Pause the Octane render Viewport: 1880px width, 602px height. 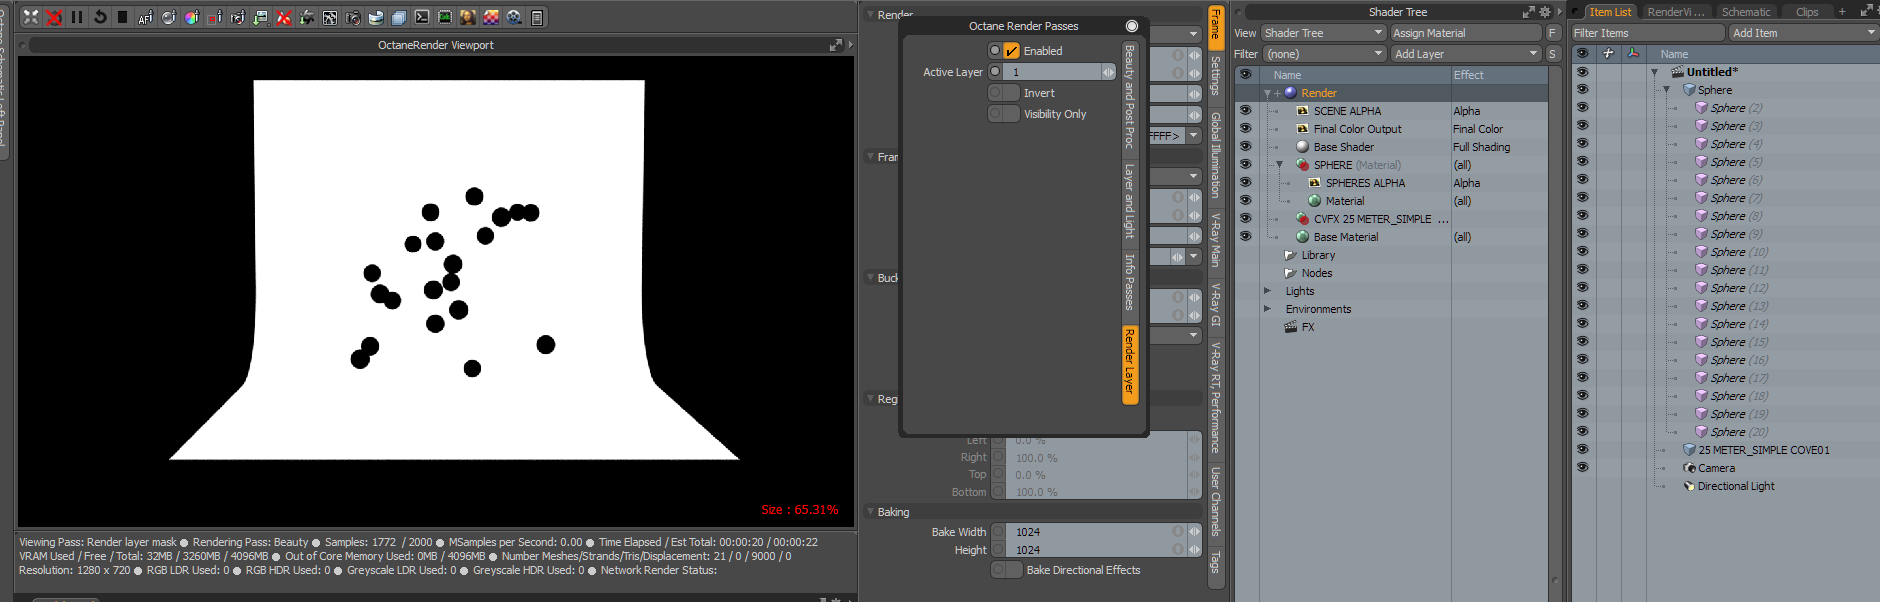(77, 17)
